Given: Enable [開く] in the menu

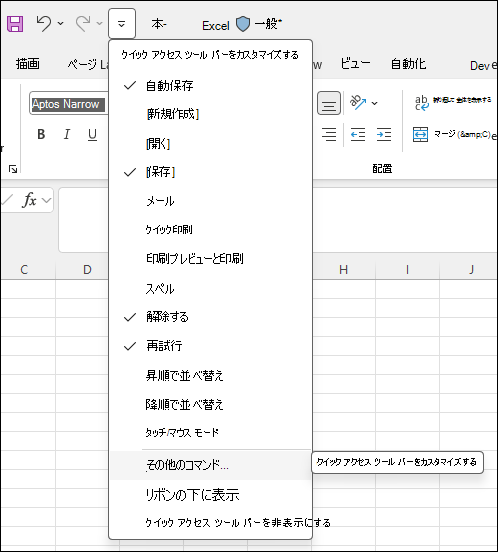Looking at the screenshot, I should point(210,143).
